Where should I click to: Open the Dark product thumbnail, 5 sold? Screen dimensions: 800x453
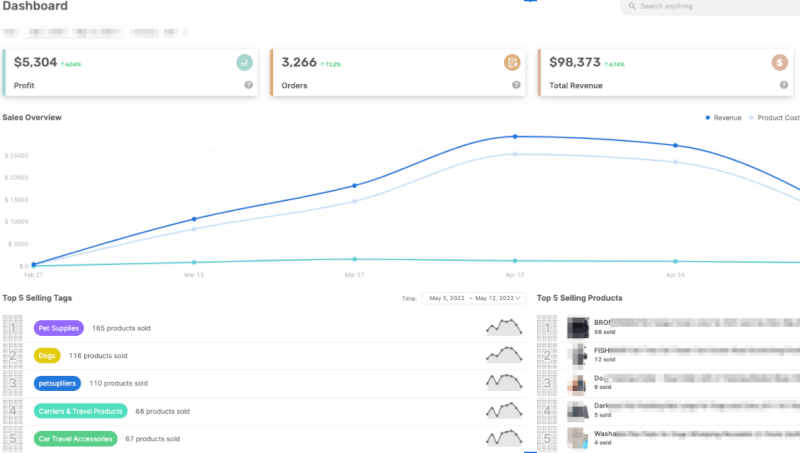(578, 411)
